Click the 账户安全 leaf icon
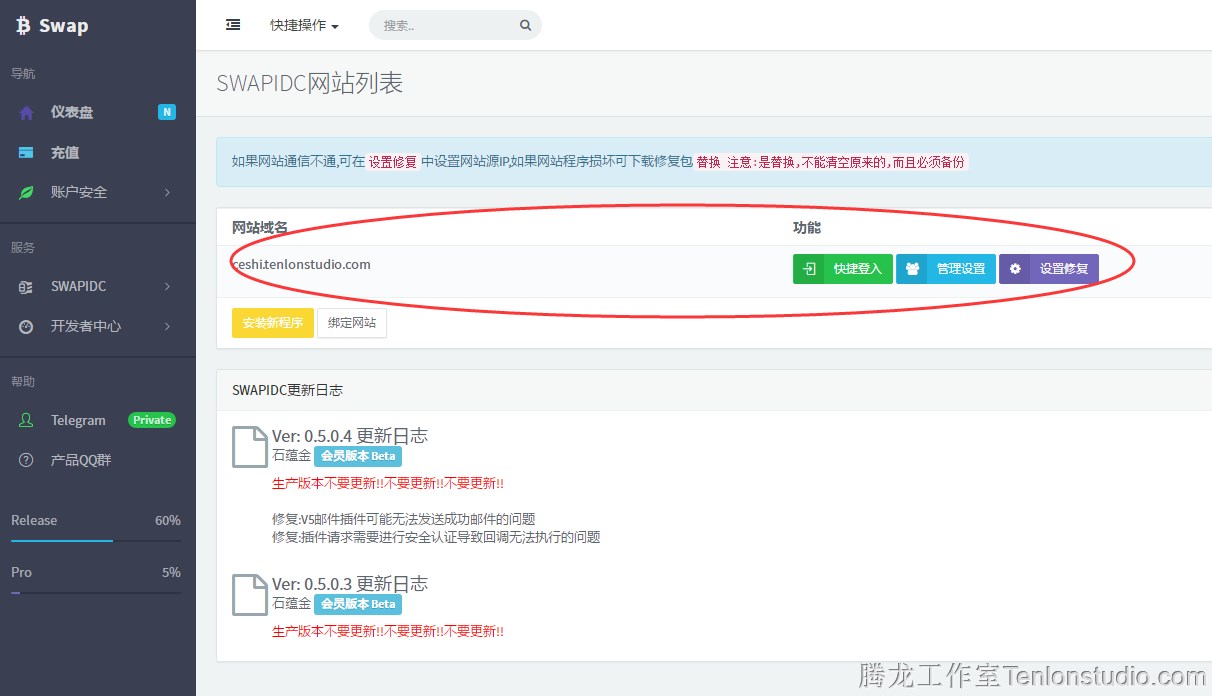This screenshot has width=1212, height=696. click(27, 193)
